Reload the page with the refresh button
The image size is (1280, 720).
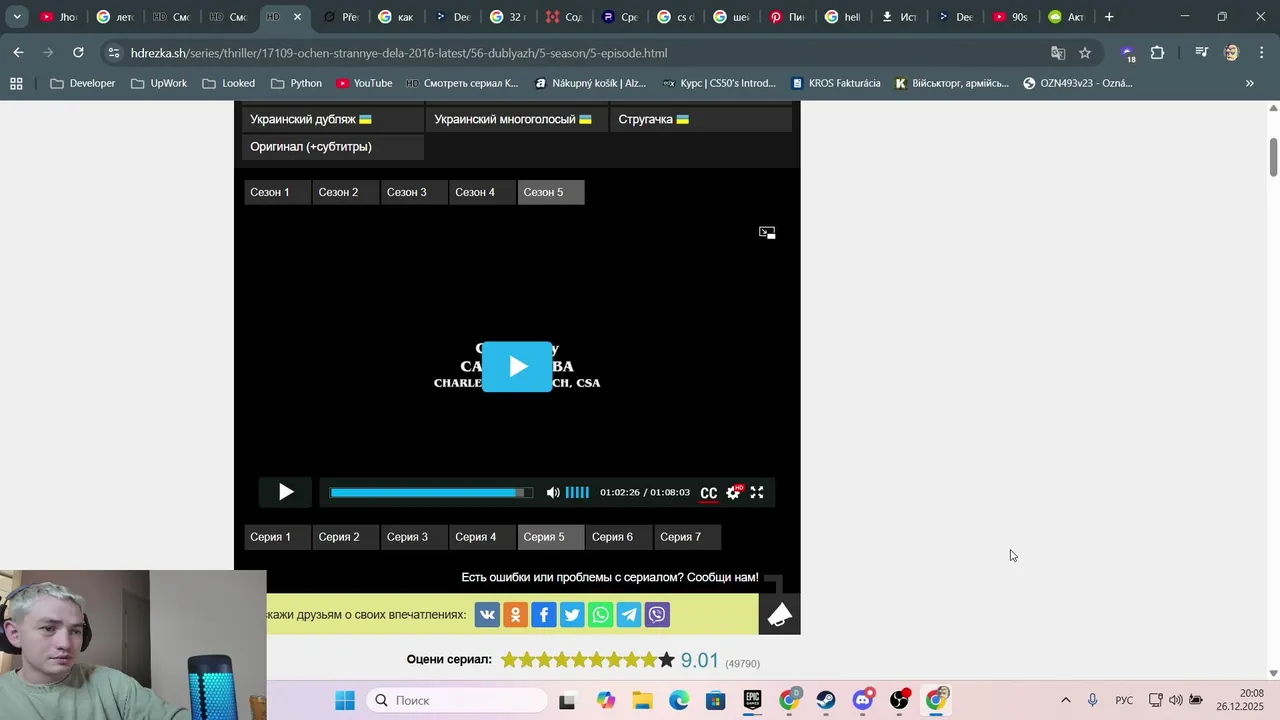click(x=78, y=53)
